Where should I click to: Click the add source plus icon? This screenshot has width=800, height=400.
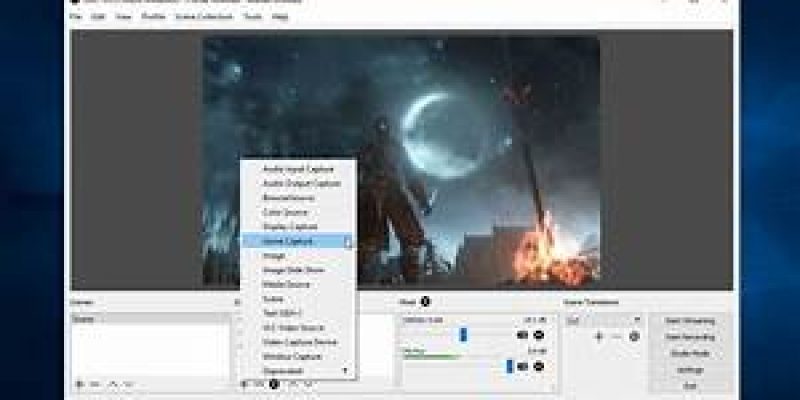pyautogui.click(x=244, y=384)
